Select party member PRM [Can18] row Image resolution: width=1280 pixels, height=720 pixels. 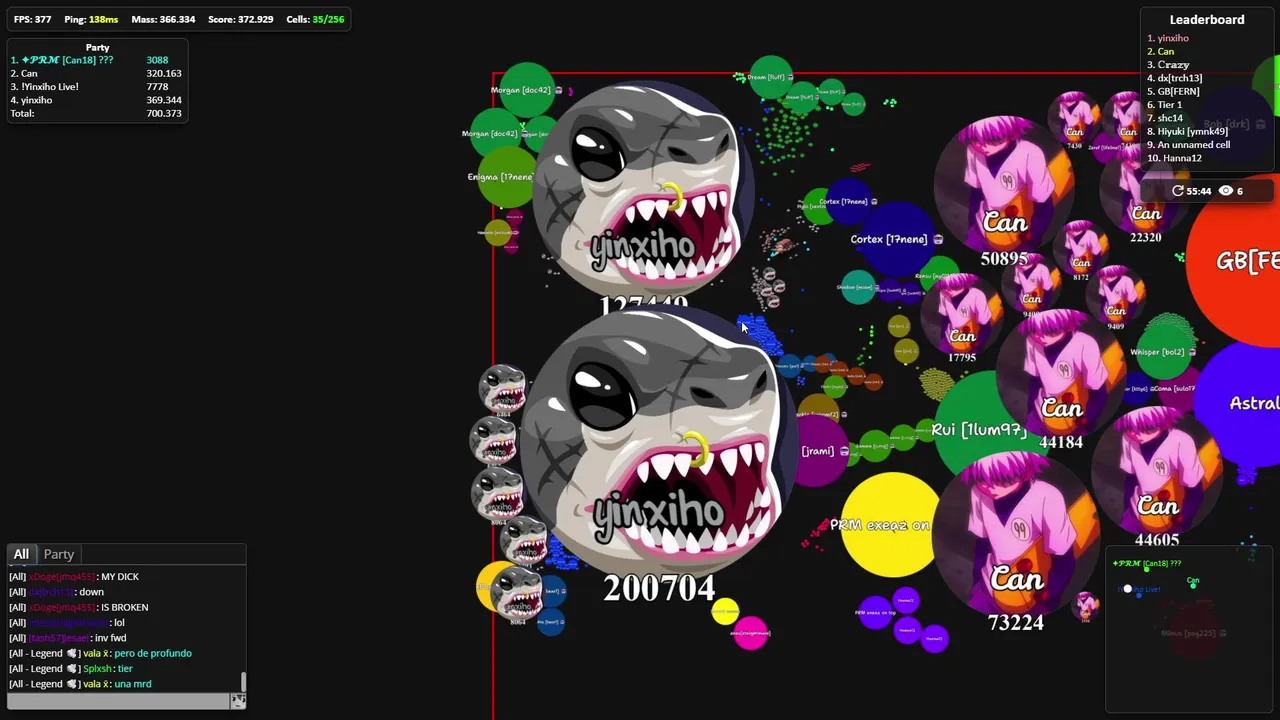pos(97,60)
